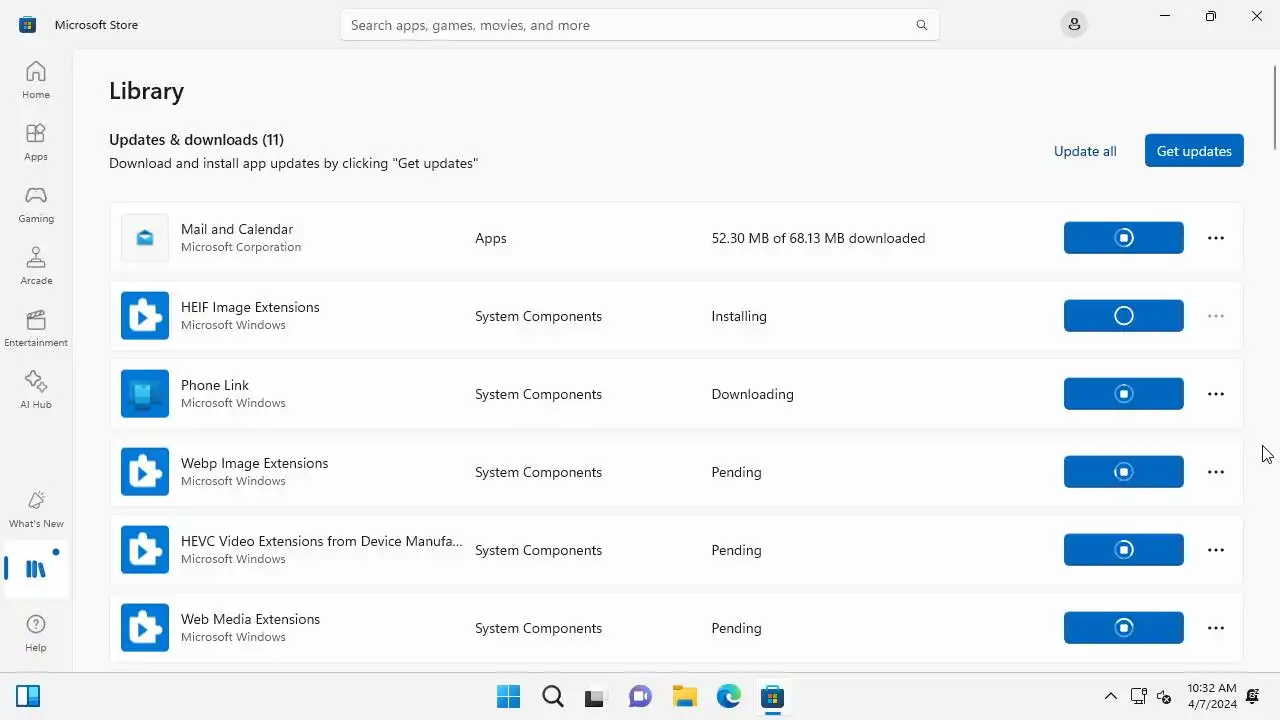Cancel the pending HEVC Video Extensions update

click(1124, 550)
